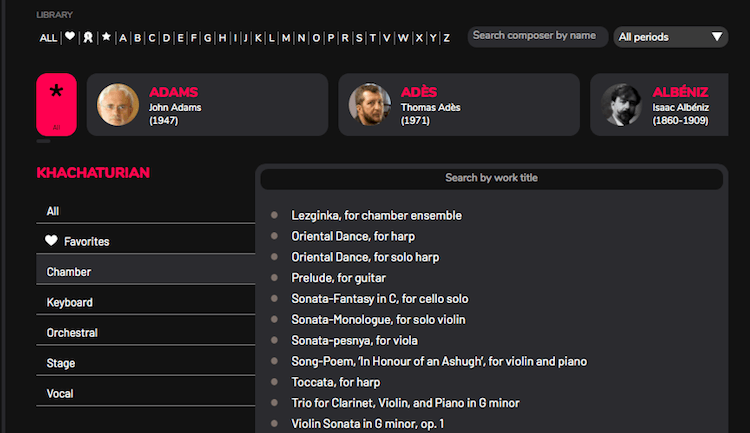Show composers starting with letter K
The width and height of the screenshot is (750, 433).
(258, 38)
